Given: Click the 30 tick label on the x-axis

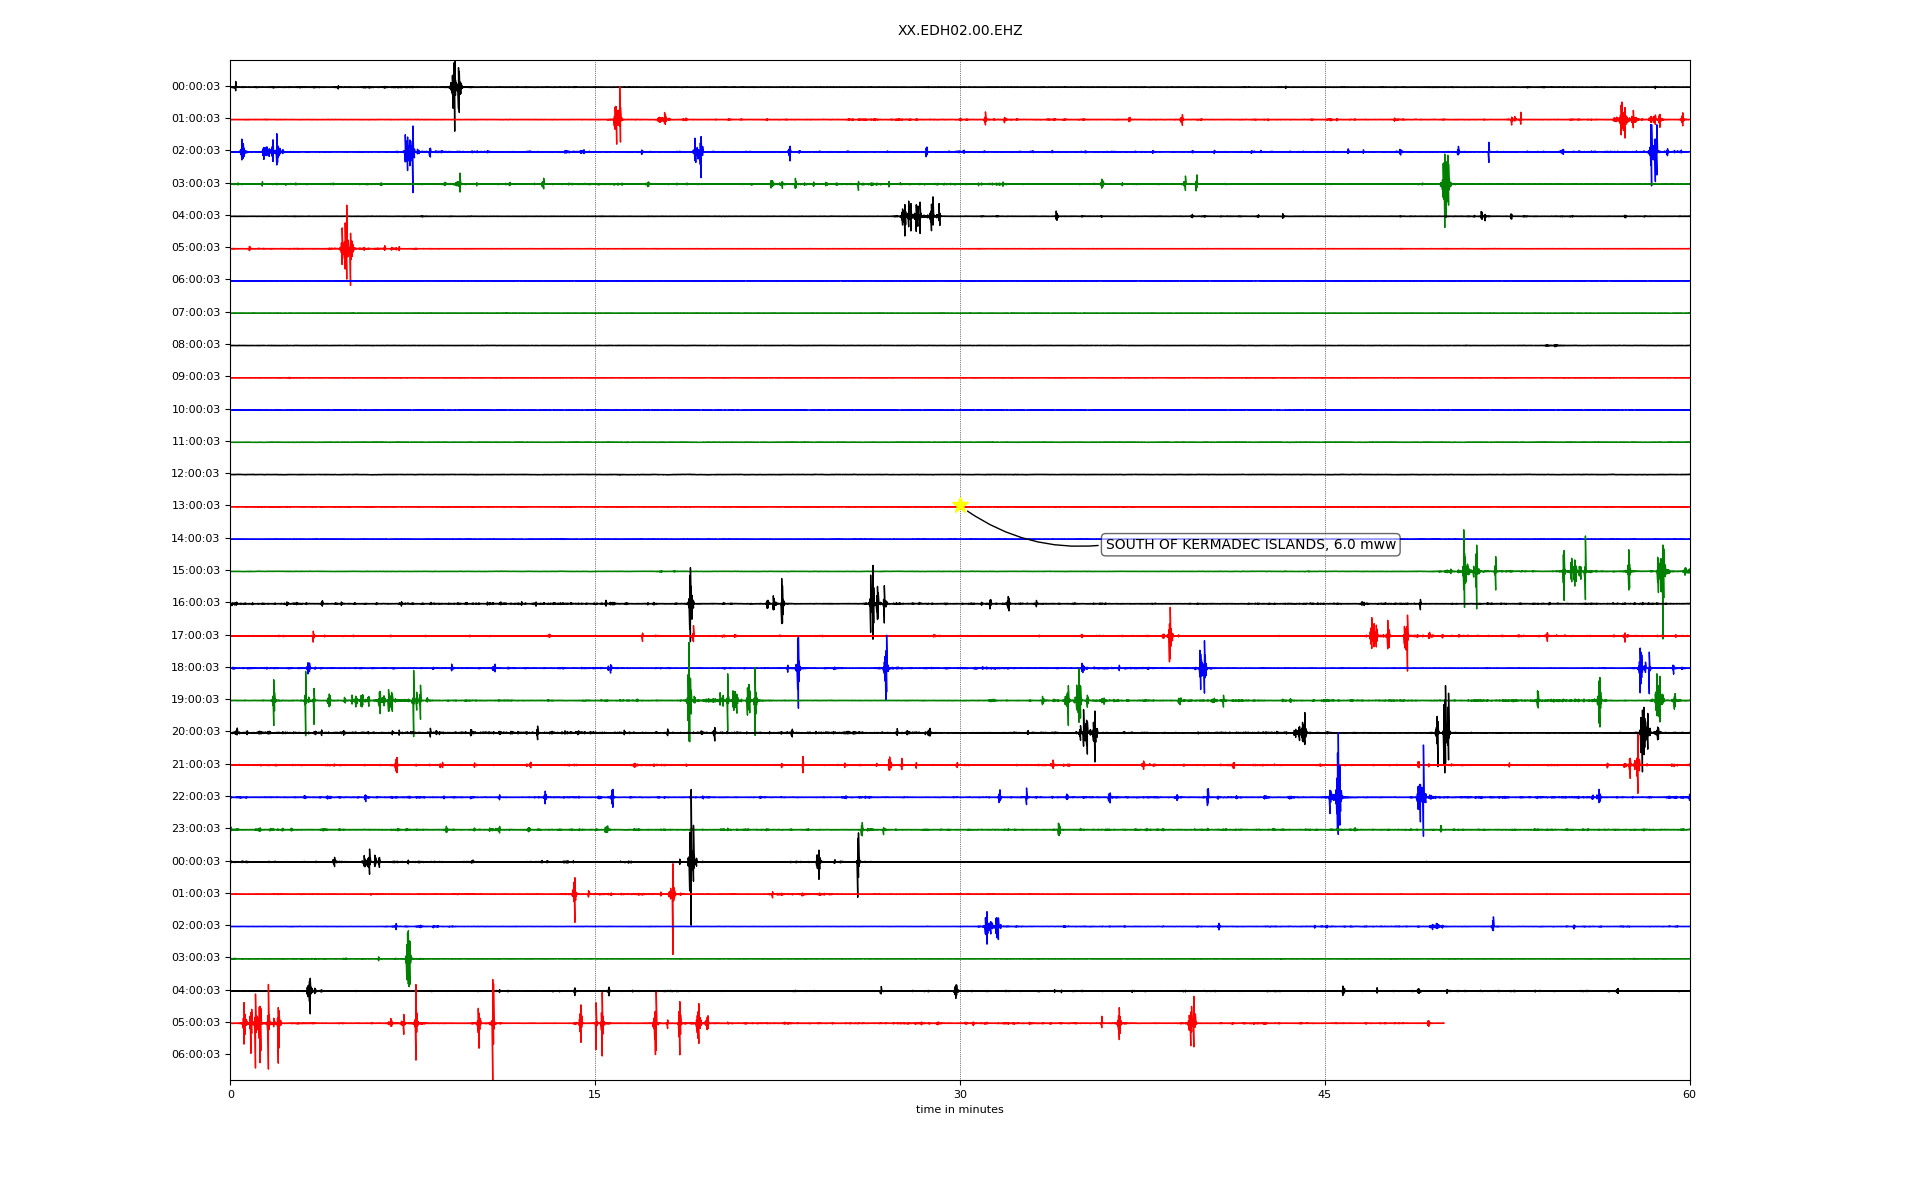Looking at the screenshot, I should [x=960, y=1095].
